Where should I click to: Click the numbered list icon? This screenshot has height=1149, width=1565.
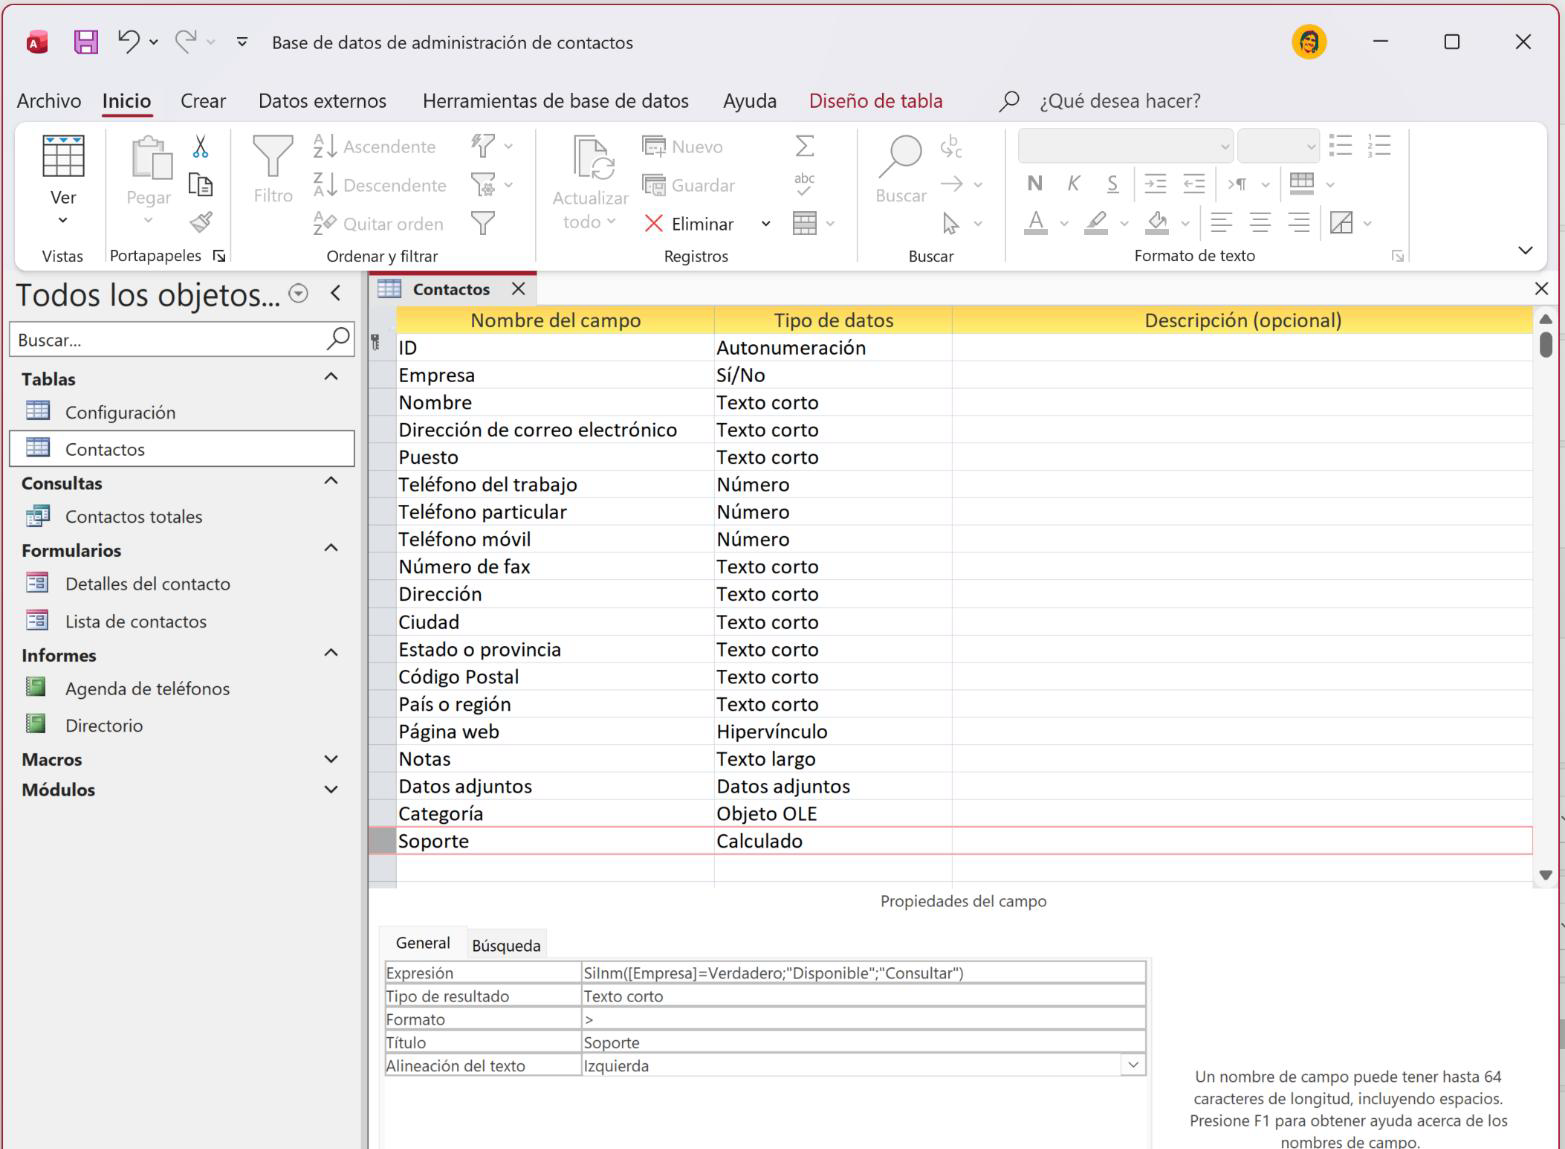1379,146
